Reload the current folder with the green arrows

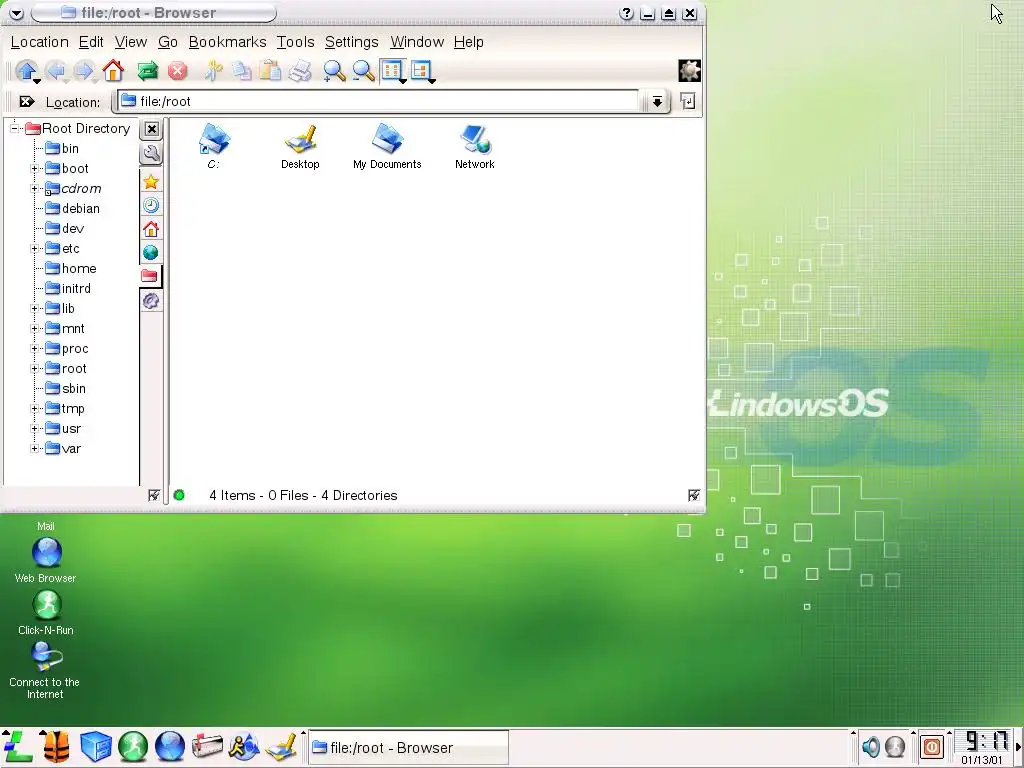click(x=148, y=71)
